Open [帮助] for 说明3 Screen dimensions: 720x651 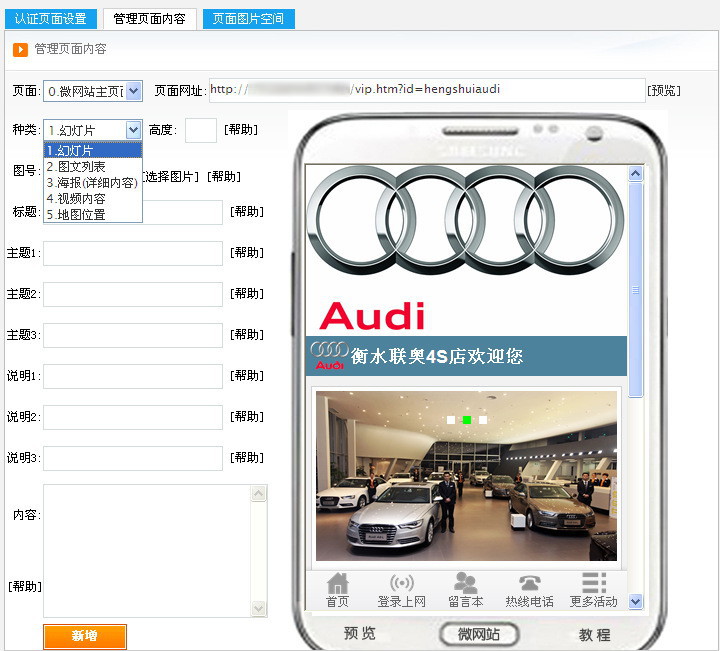pyautogui.click(x=247, y=458)
